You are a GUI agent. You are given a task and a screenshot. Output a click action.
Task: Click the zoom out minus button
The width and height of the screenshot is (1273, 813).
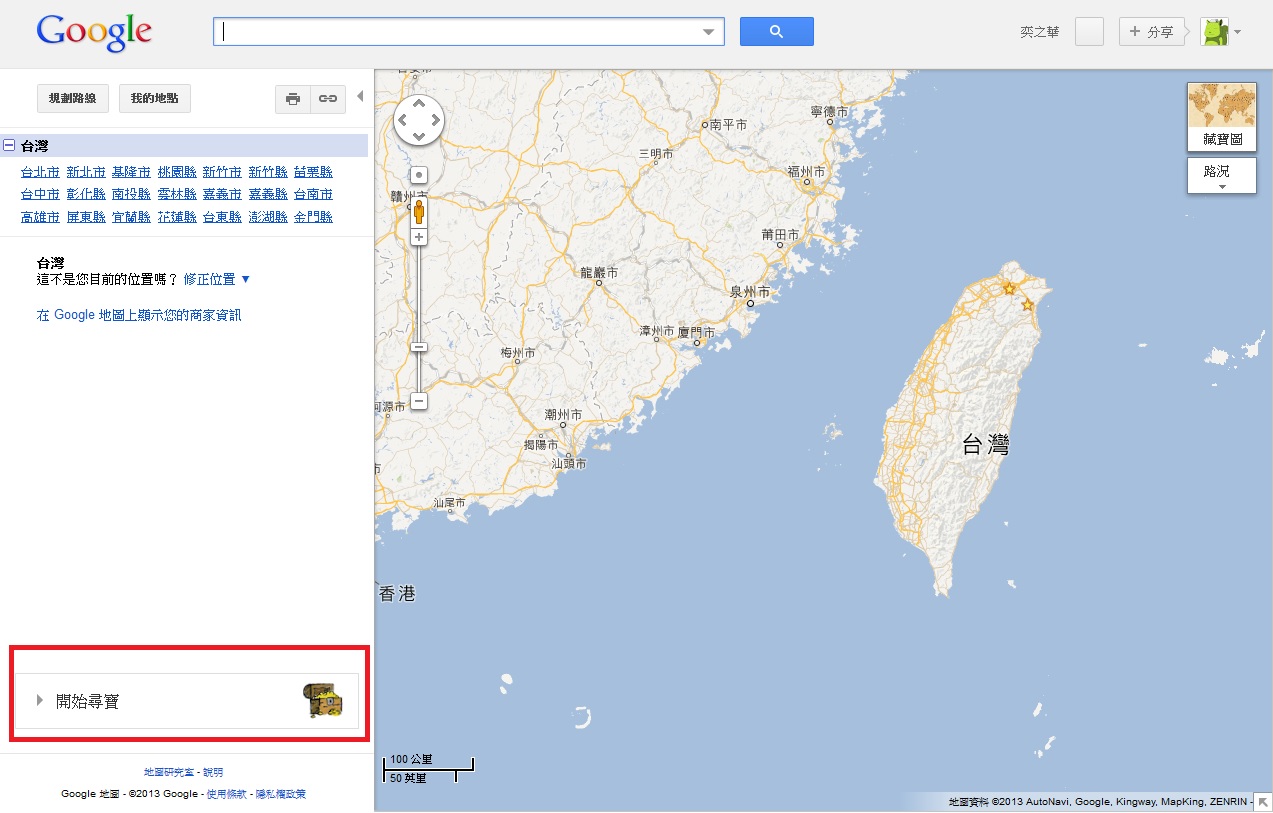point(419,401)
